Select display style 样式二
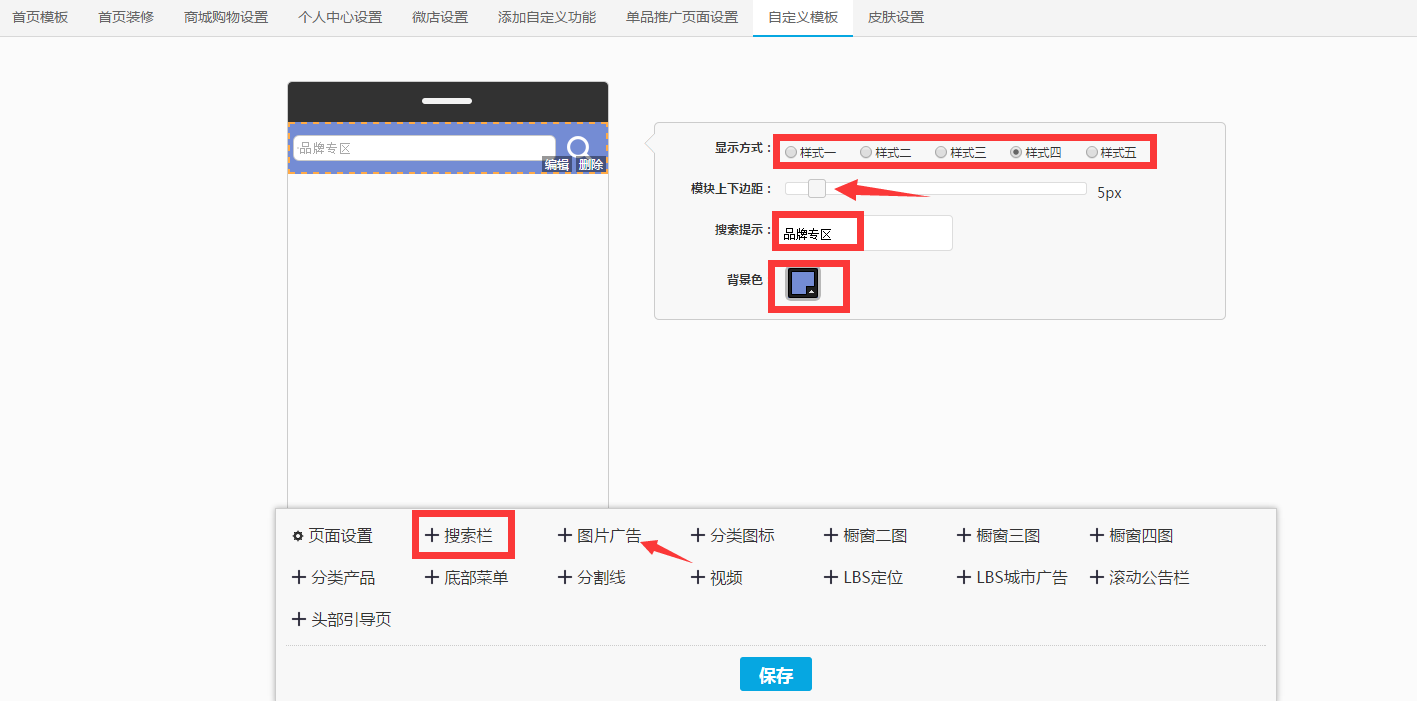Viewport: 1417px width, 701px height. [866, 153]
